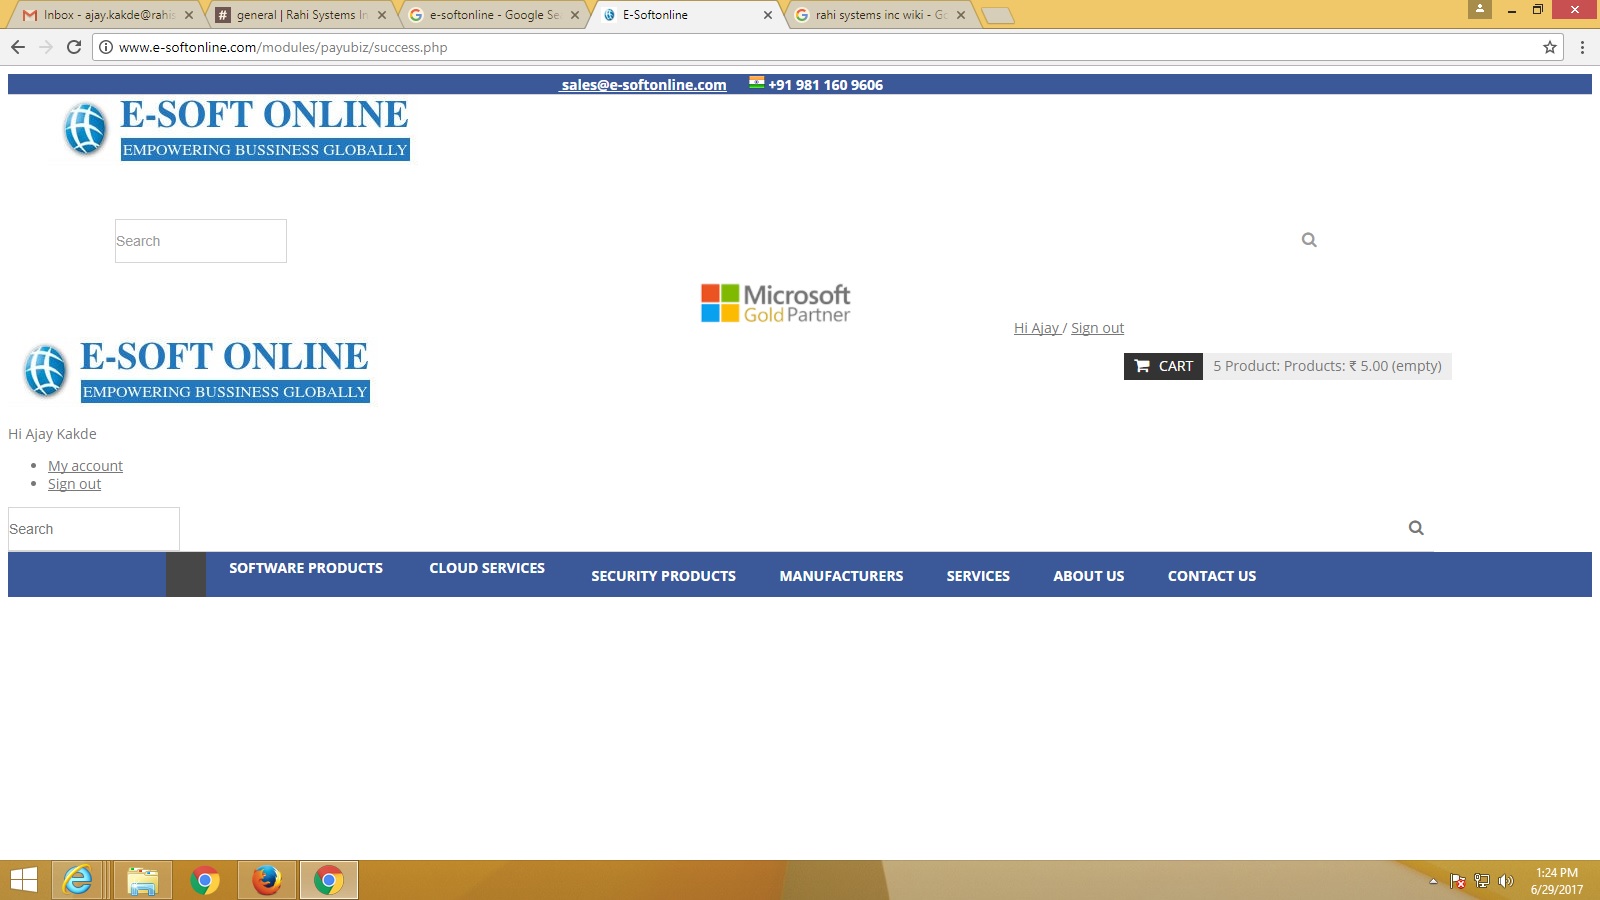Click the upper Search input field
1600x900 pixels.
pyautogui.click(x=201, y=241)
